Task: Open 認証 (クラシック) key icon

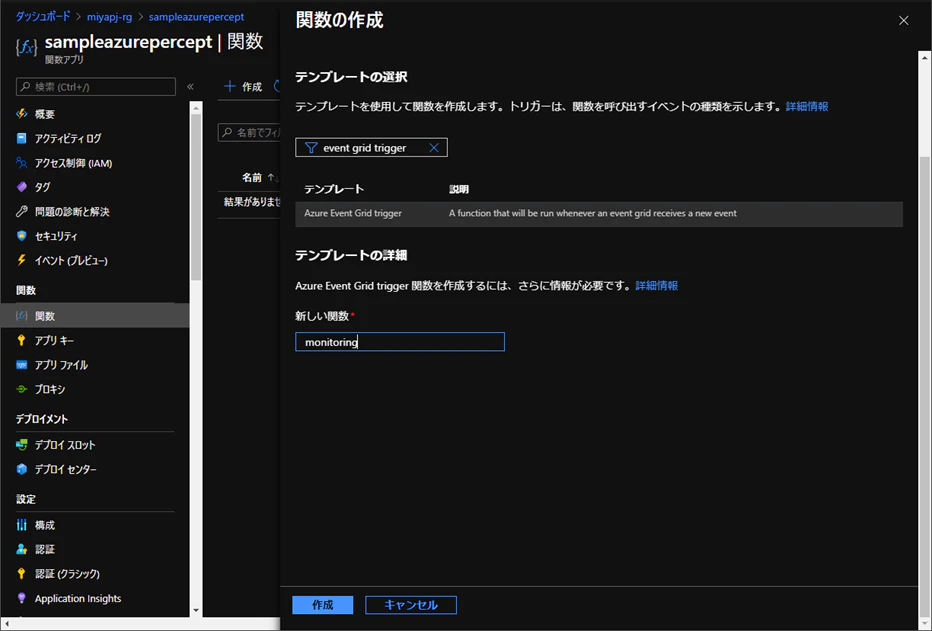Action: coord(21,573)
